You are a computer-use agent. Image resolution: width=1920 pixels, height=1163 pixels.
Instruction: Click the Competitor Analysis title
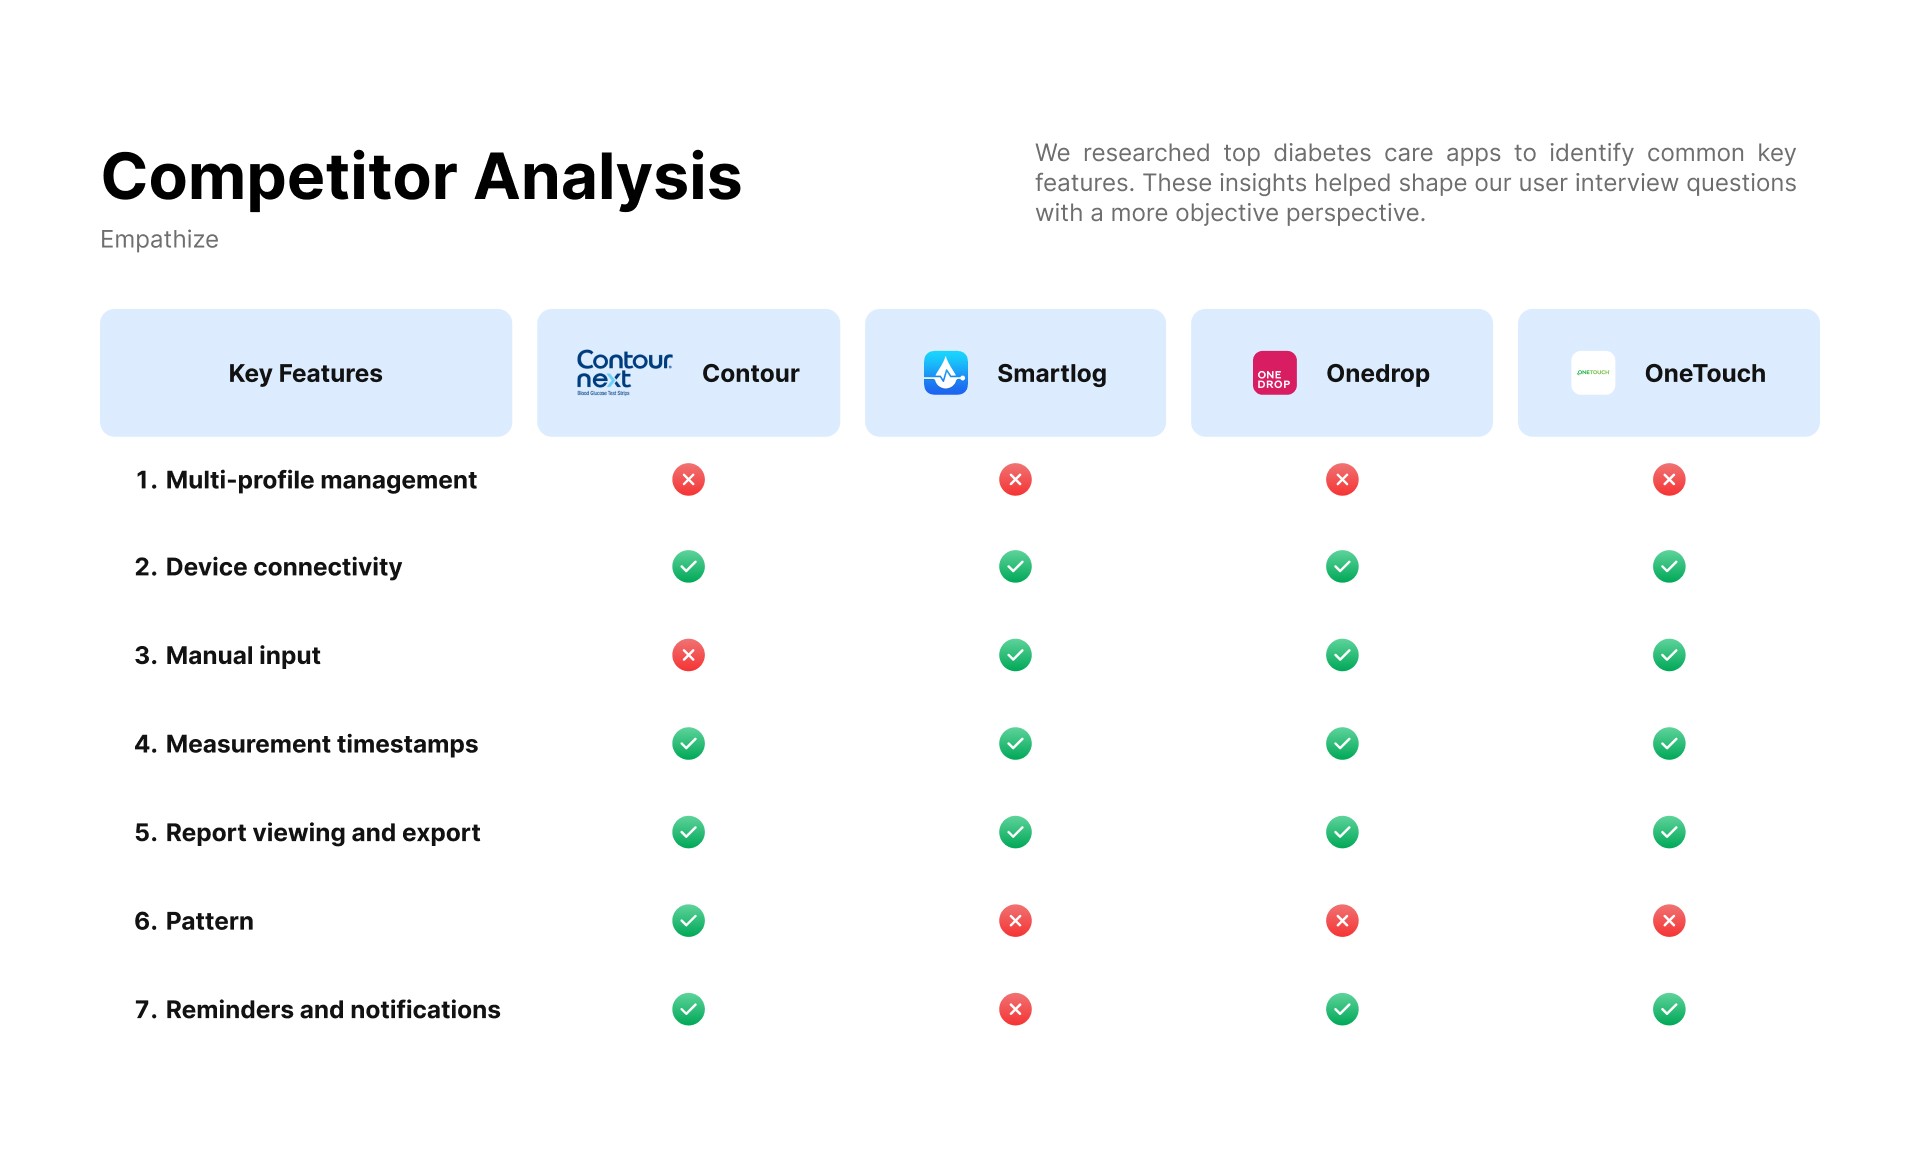[x=421, y=177]
